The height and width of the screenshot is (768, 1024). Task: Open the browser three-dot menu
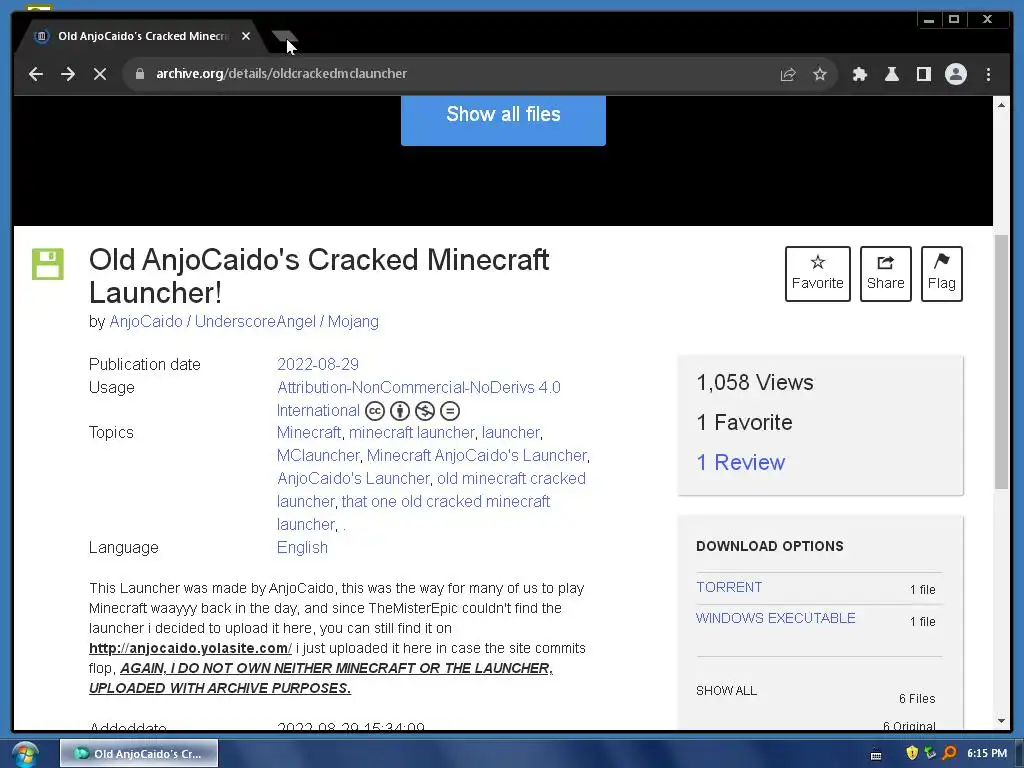tap(988, 74)
